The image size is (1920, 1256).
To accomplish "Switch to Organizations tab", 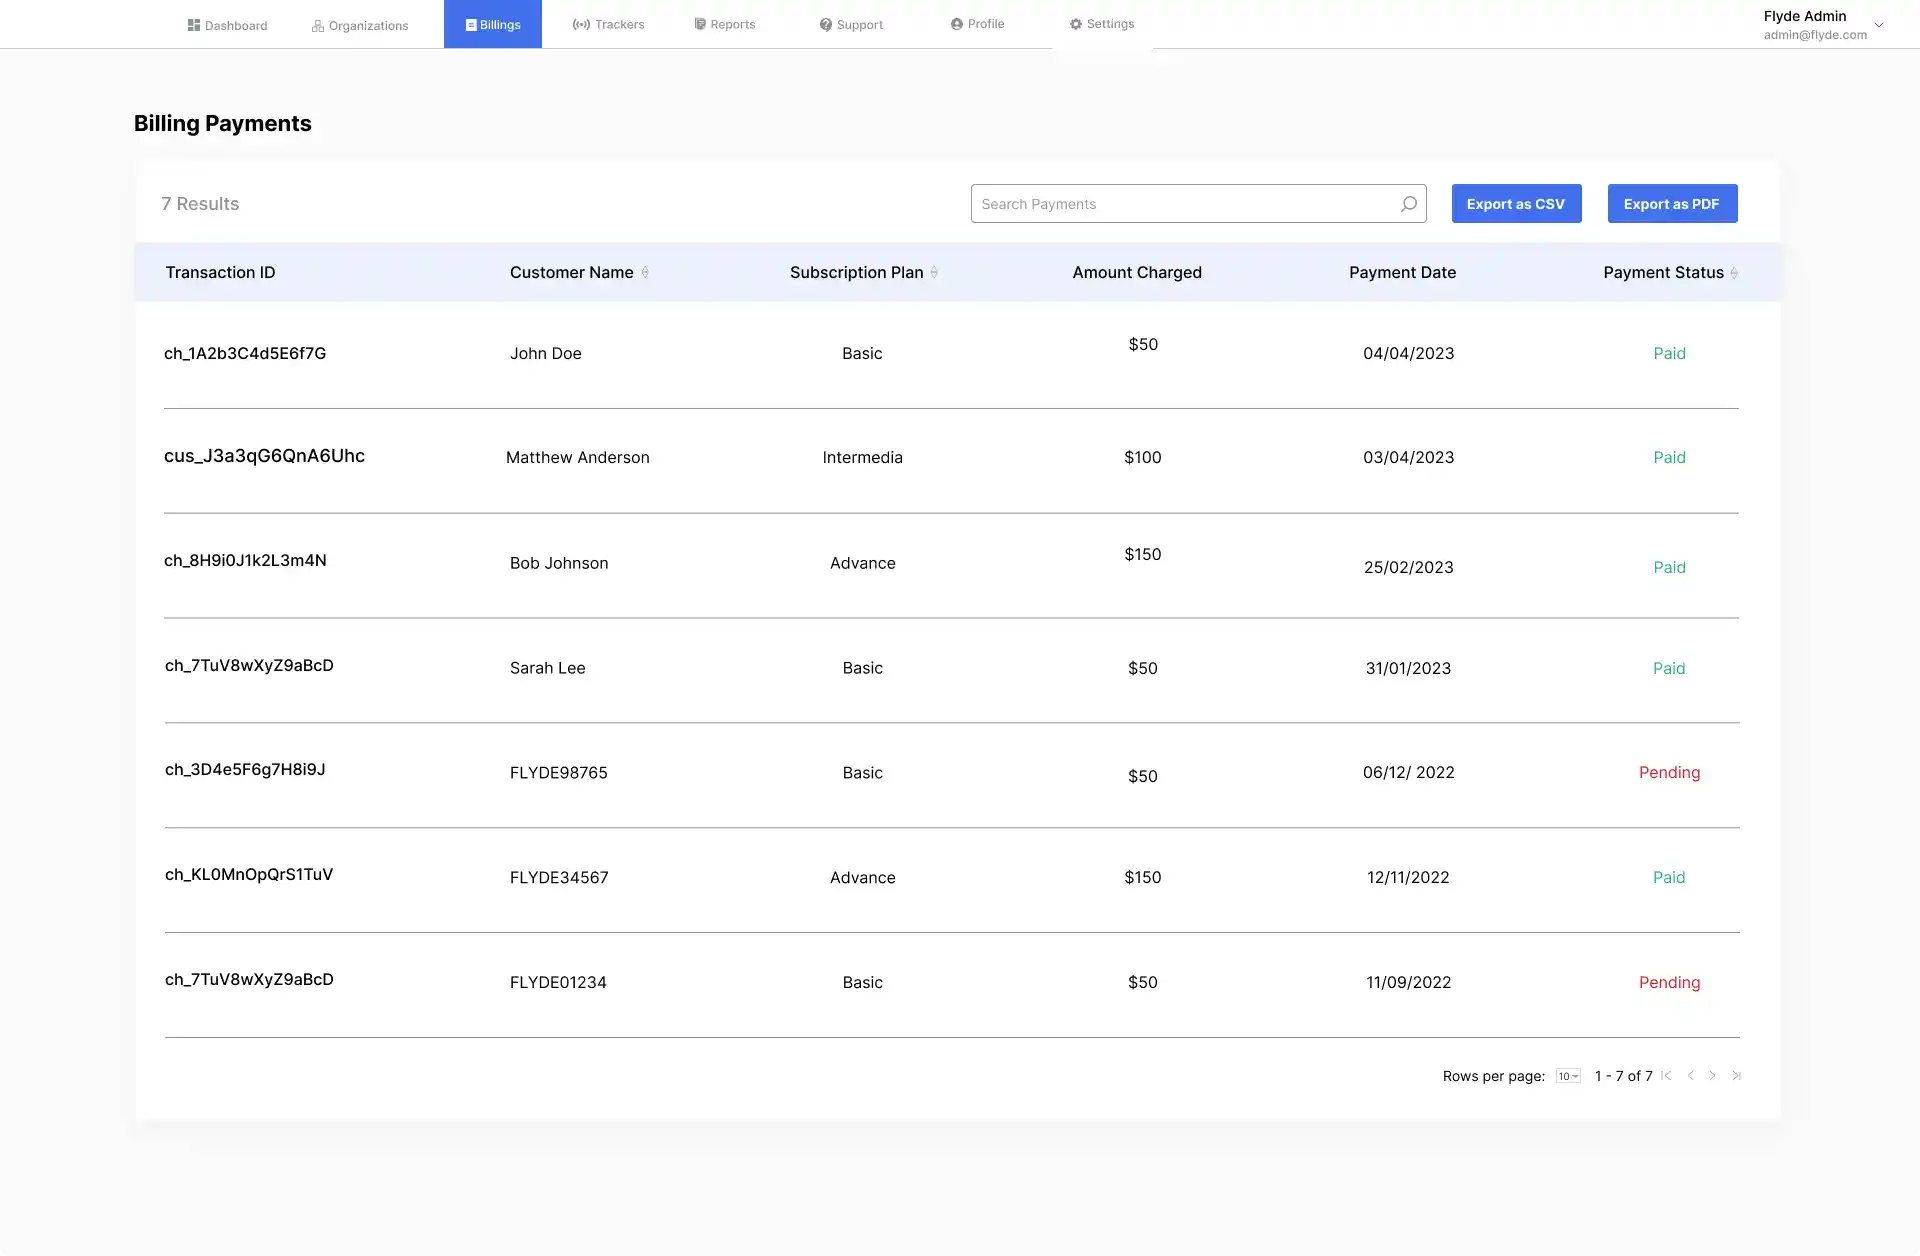I will pos(360,25).
